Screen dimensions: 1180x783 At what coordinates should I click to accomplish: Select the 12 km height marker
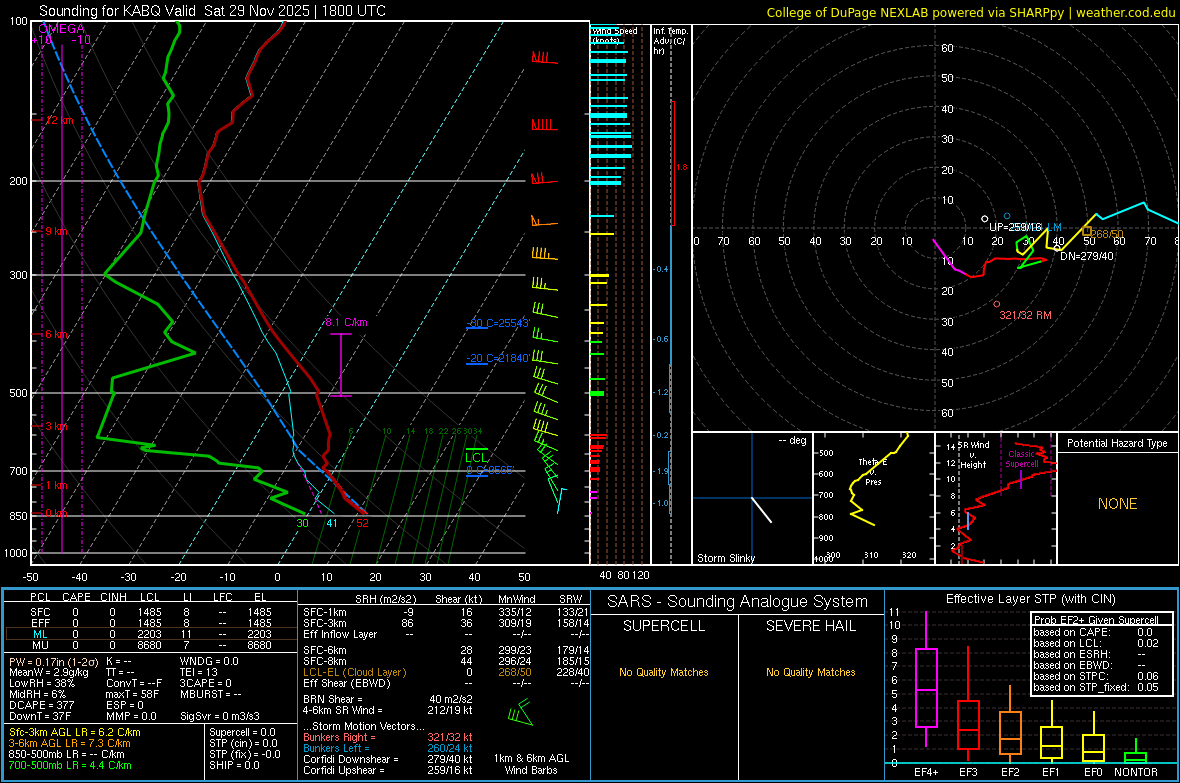(x=59, y=120)
